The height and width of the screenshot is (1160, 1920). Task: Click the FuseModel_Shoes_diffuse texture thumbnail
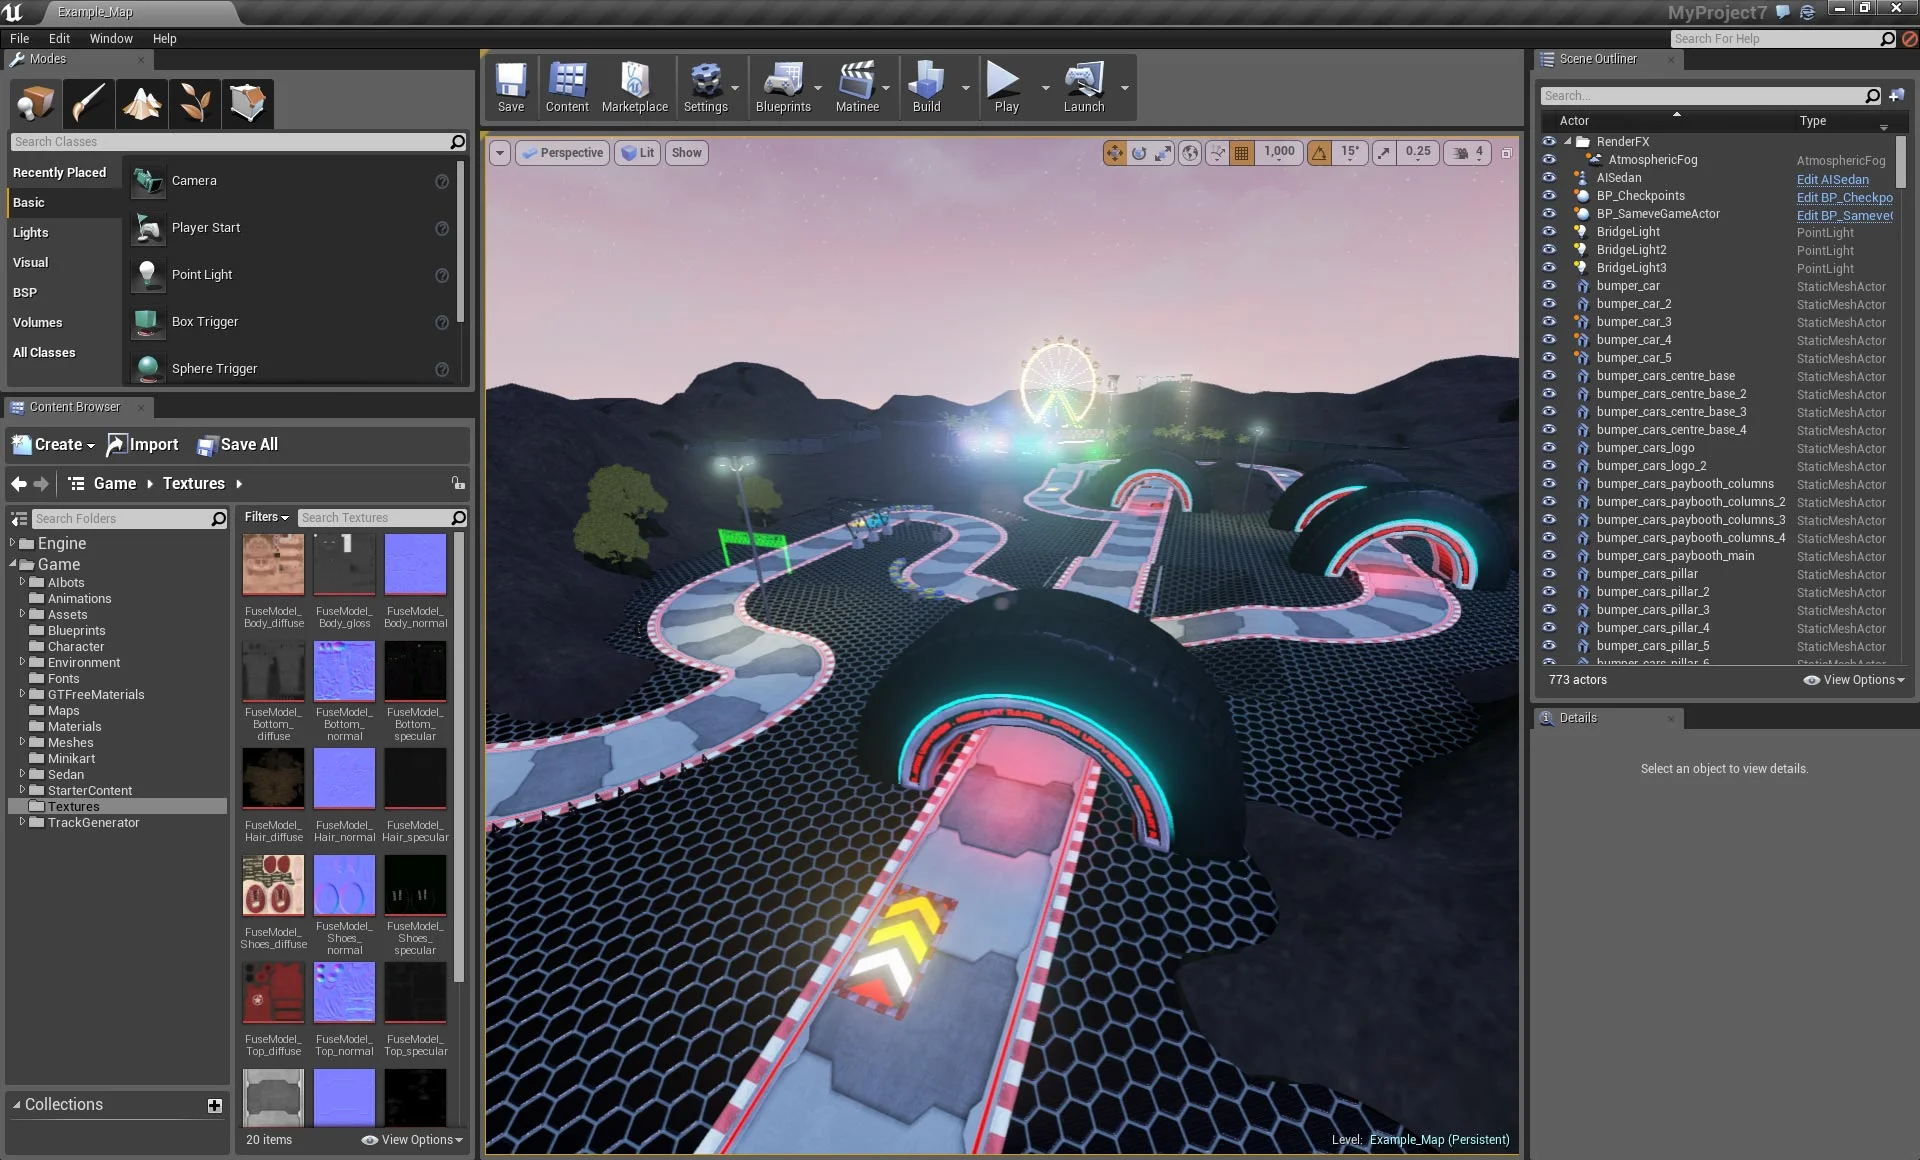[273, 886]
